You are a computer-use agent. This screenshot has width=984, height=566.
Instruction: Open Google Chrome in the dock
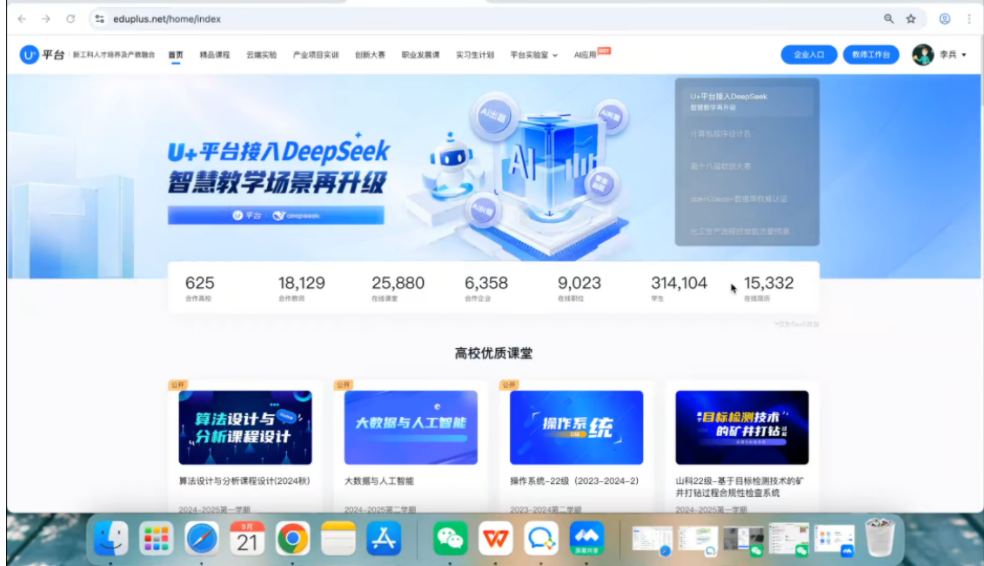click(292, 538)
